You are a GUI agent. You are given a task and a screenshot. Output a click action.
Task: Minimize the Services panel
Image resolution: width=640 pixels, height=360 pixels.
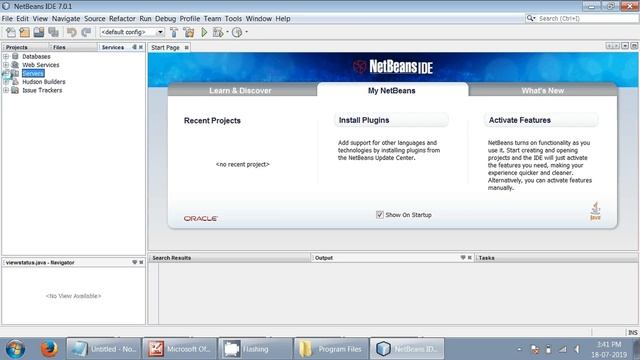tap(134, 47)
